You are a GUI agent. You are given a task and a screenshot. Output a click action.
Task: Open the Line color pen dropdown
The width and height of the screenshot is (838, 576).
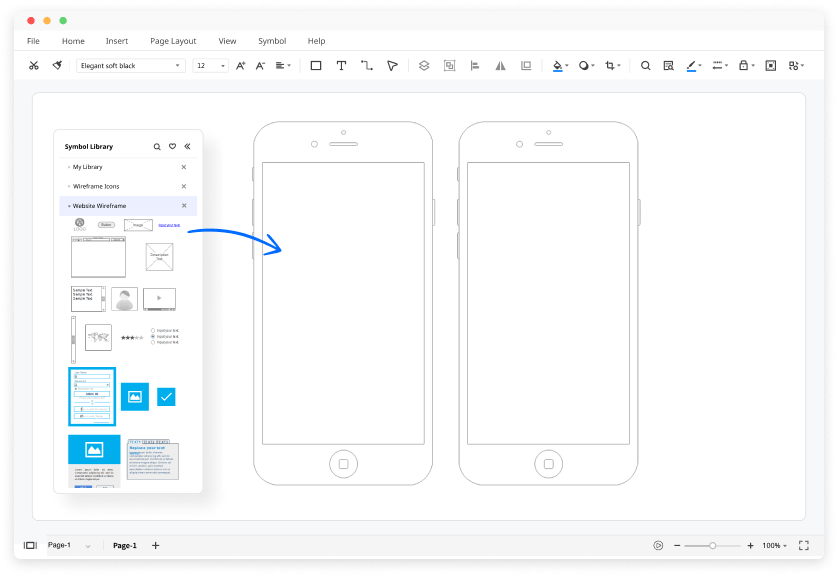(x=694, y=66)
